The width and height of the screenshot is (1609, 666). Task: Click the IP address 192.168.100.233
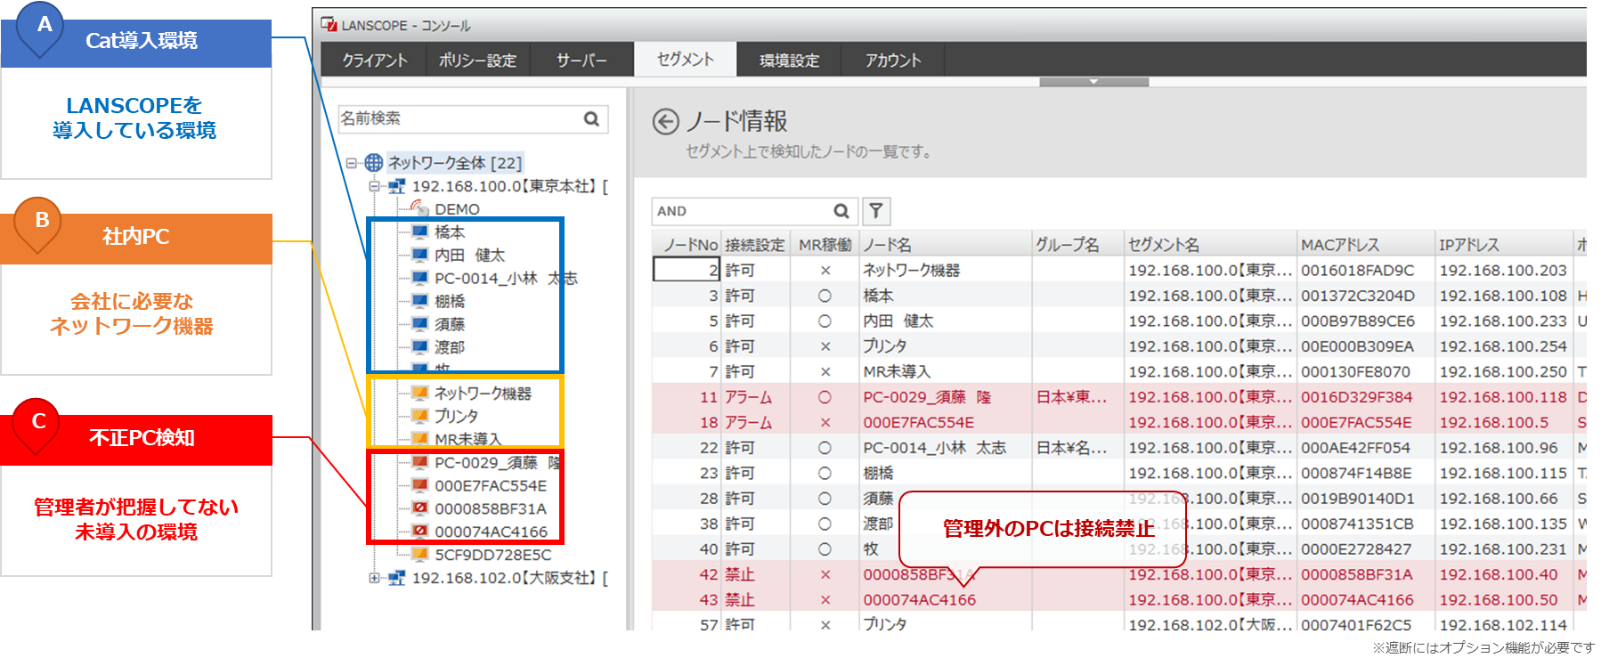pos(1503,321)
